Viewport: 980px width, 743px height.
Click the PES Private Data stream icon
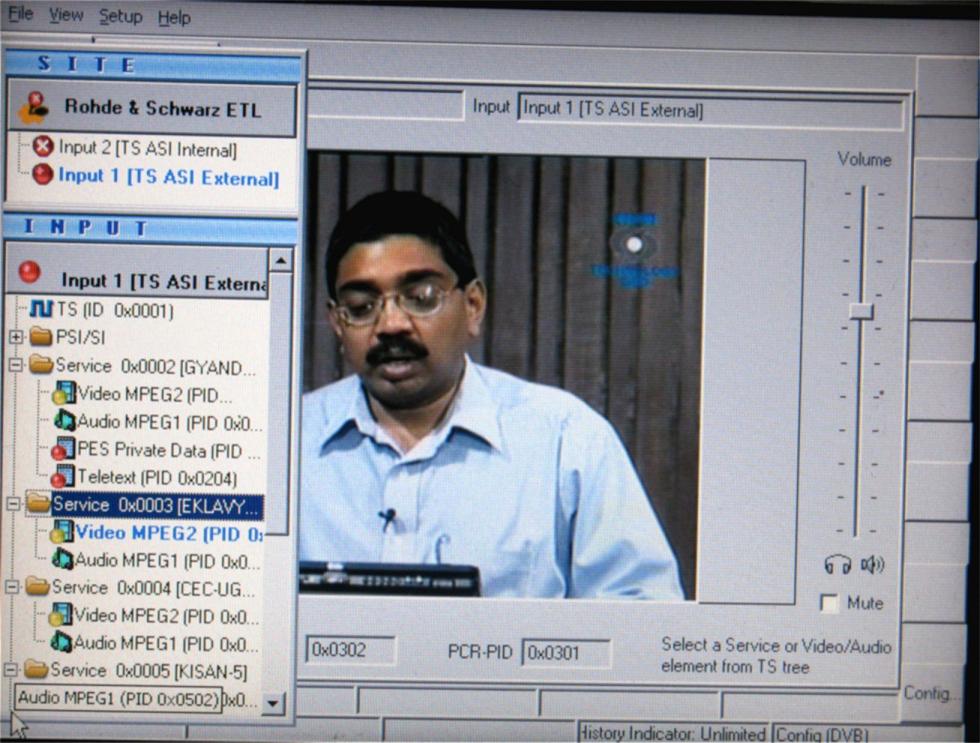point(64,449)
